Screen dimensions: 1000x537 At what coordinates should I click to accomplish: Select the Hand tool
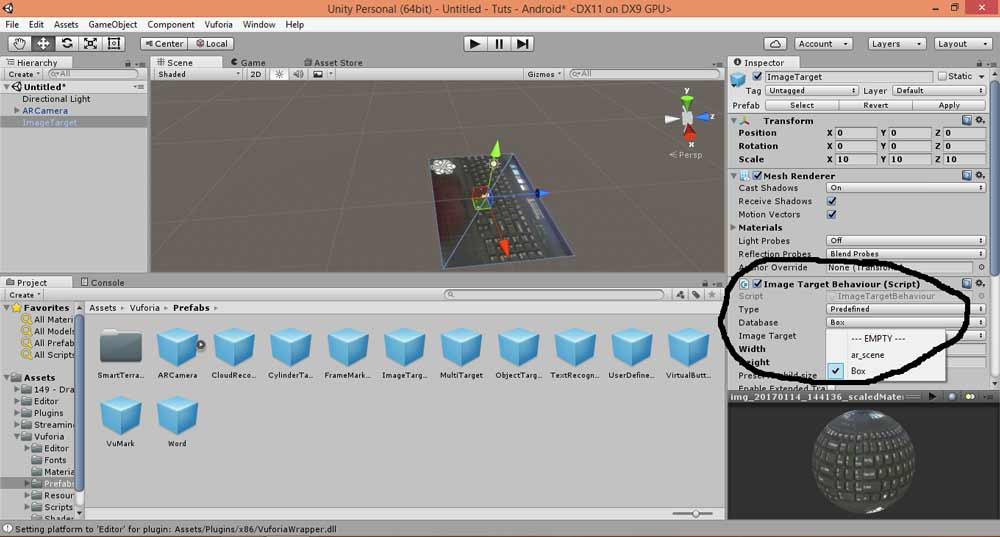(19, 43)
